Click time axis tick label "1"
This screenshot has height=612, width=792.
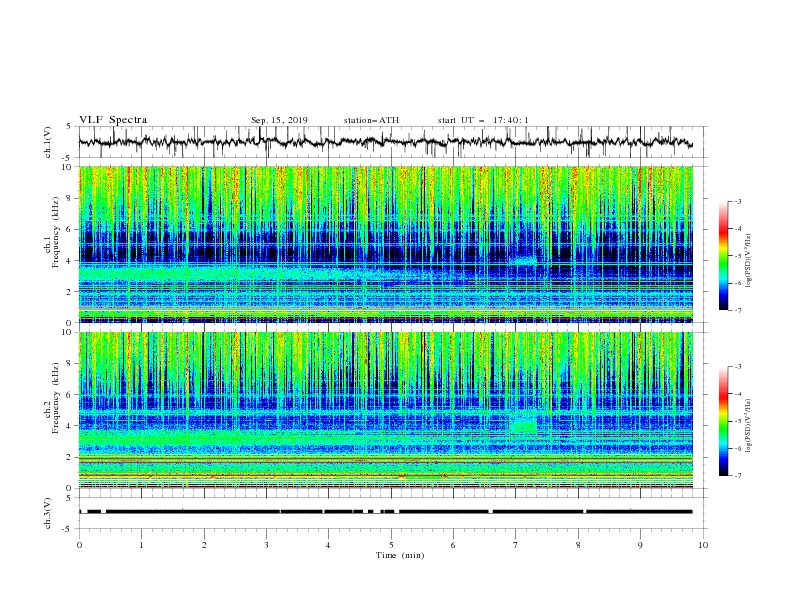tap(141, 545)
